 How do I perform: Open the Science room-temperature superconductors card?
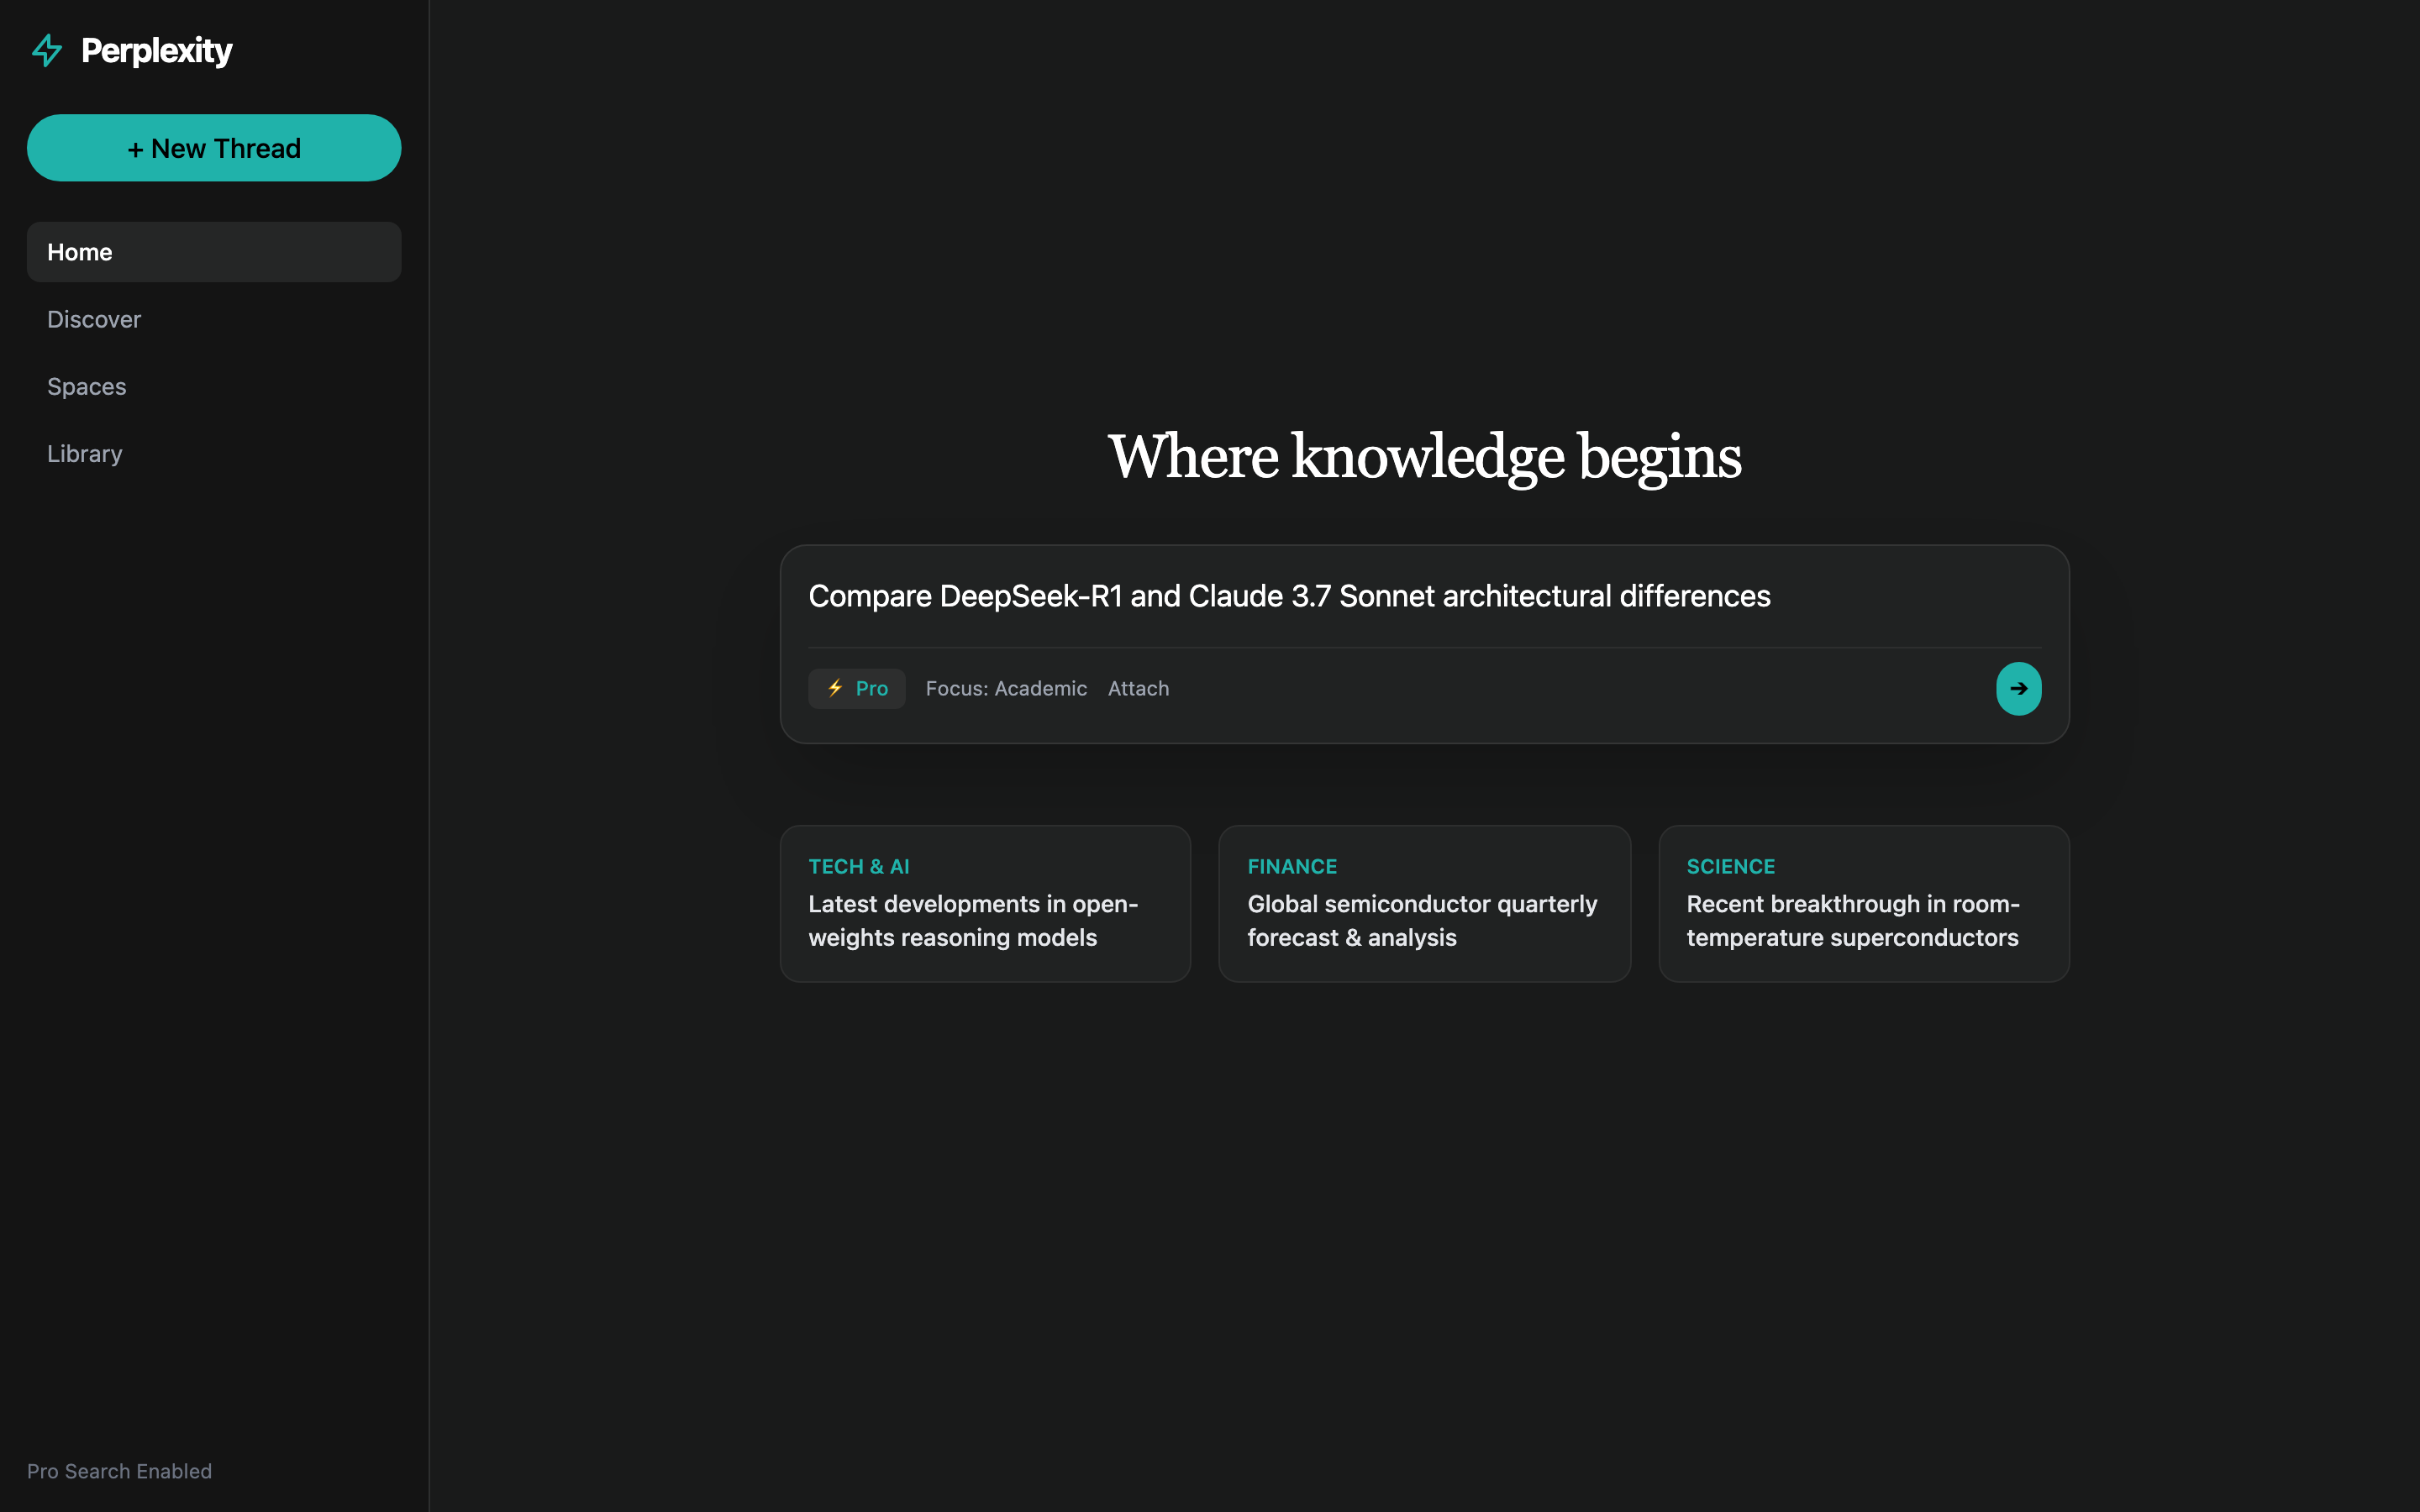coord(1863,903)
